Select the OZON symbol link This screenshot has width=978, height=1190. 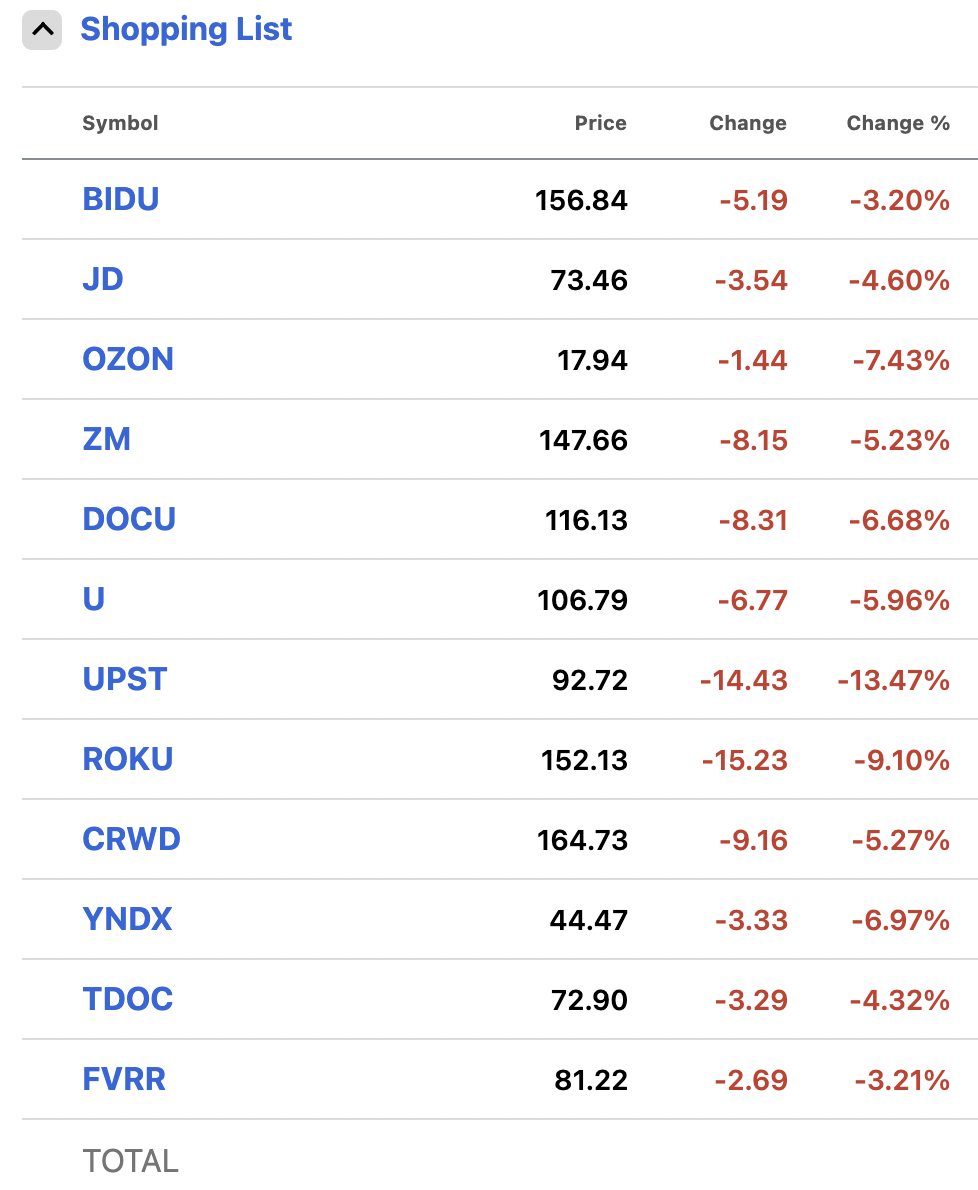[127, 359]
